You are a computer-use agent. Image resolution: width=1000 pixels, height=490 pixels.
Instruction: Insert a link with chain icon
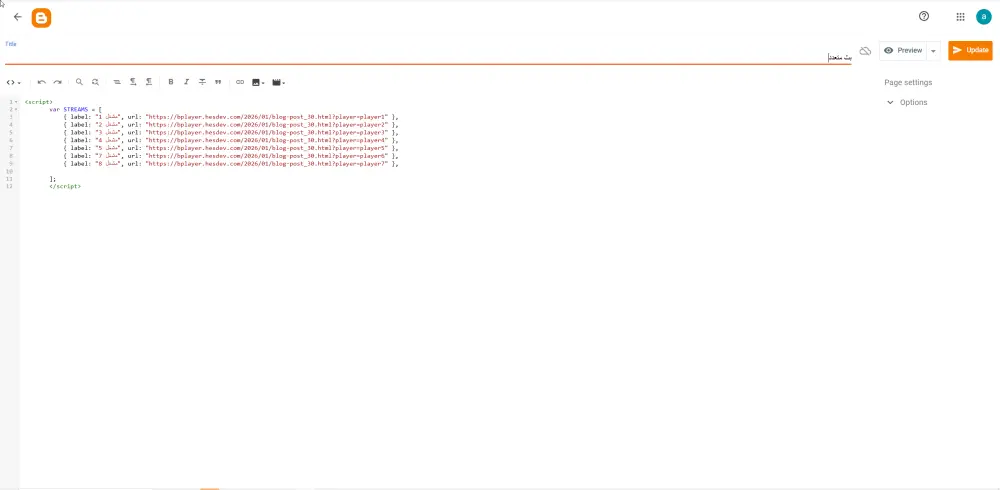(x=240, y=82)
